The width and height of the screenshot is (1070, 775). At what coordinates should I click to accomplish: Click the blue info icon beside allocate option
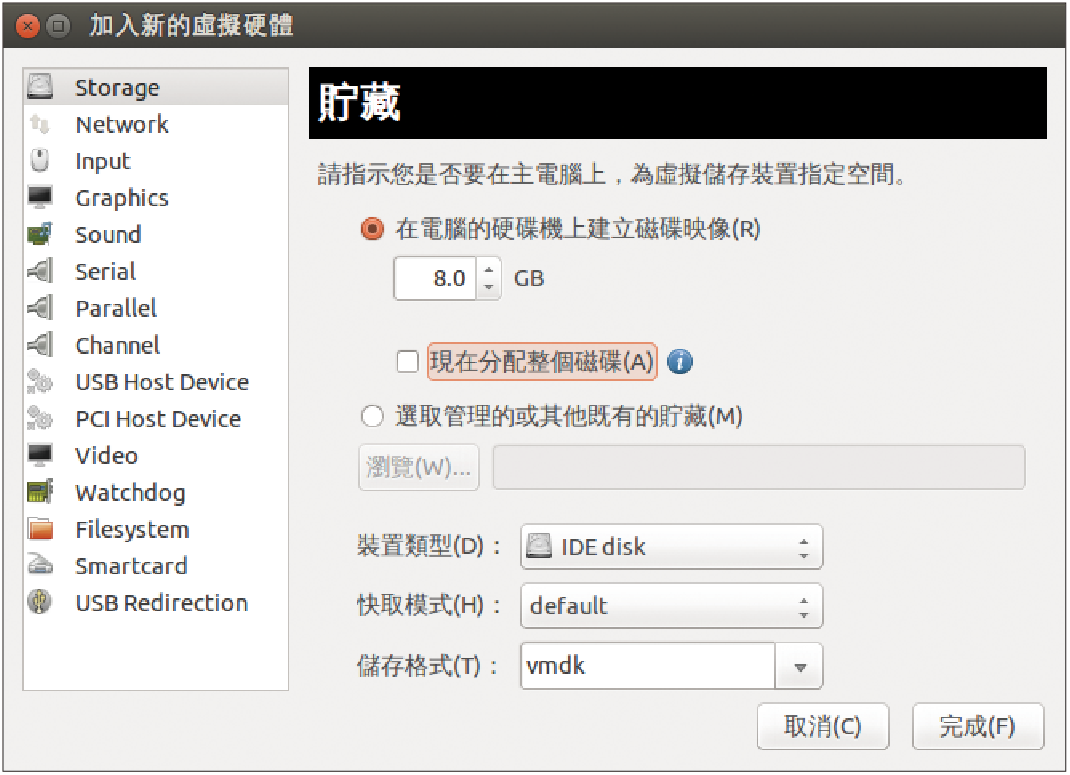[679, 362]
